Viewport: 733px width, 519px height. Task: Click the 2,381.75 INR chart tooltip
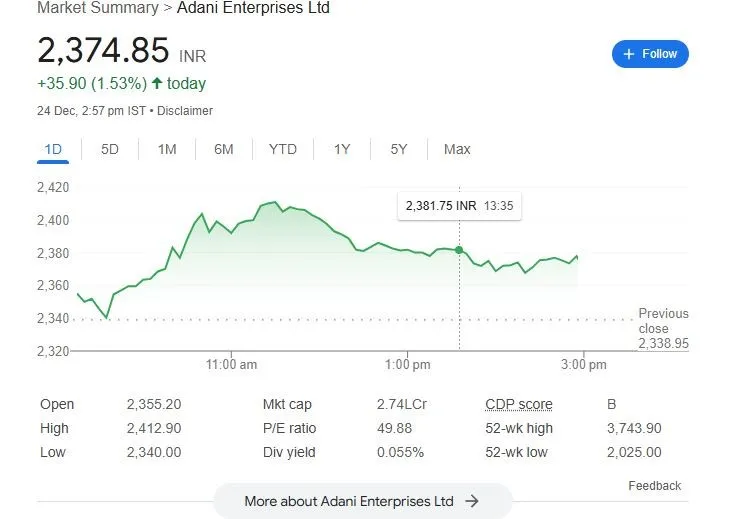coord(459,206)
